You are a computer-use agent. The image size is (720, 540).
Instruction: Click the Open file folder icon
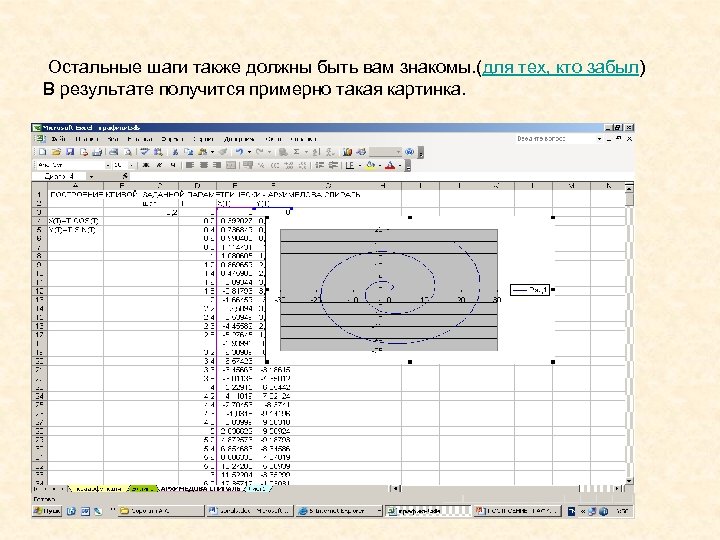(56, 152)
